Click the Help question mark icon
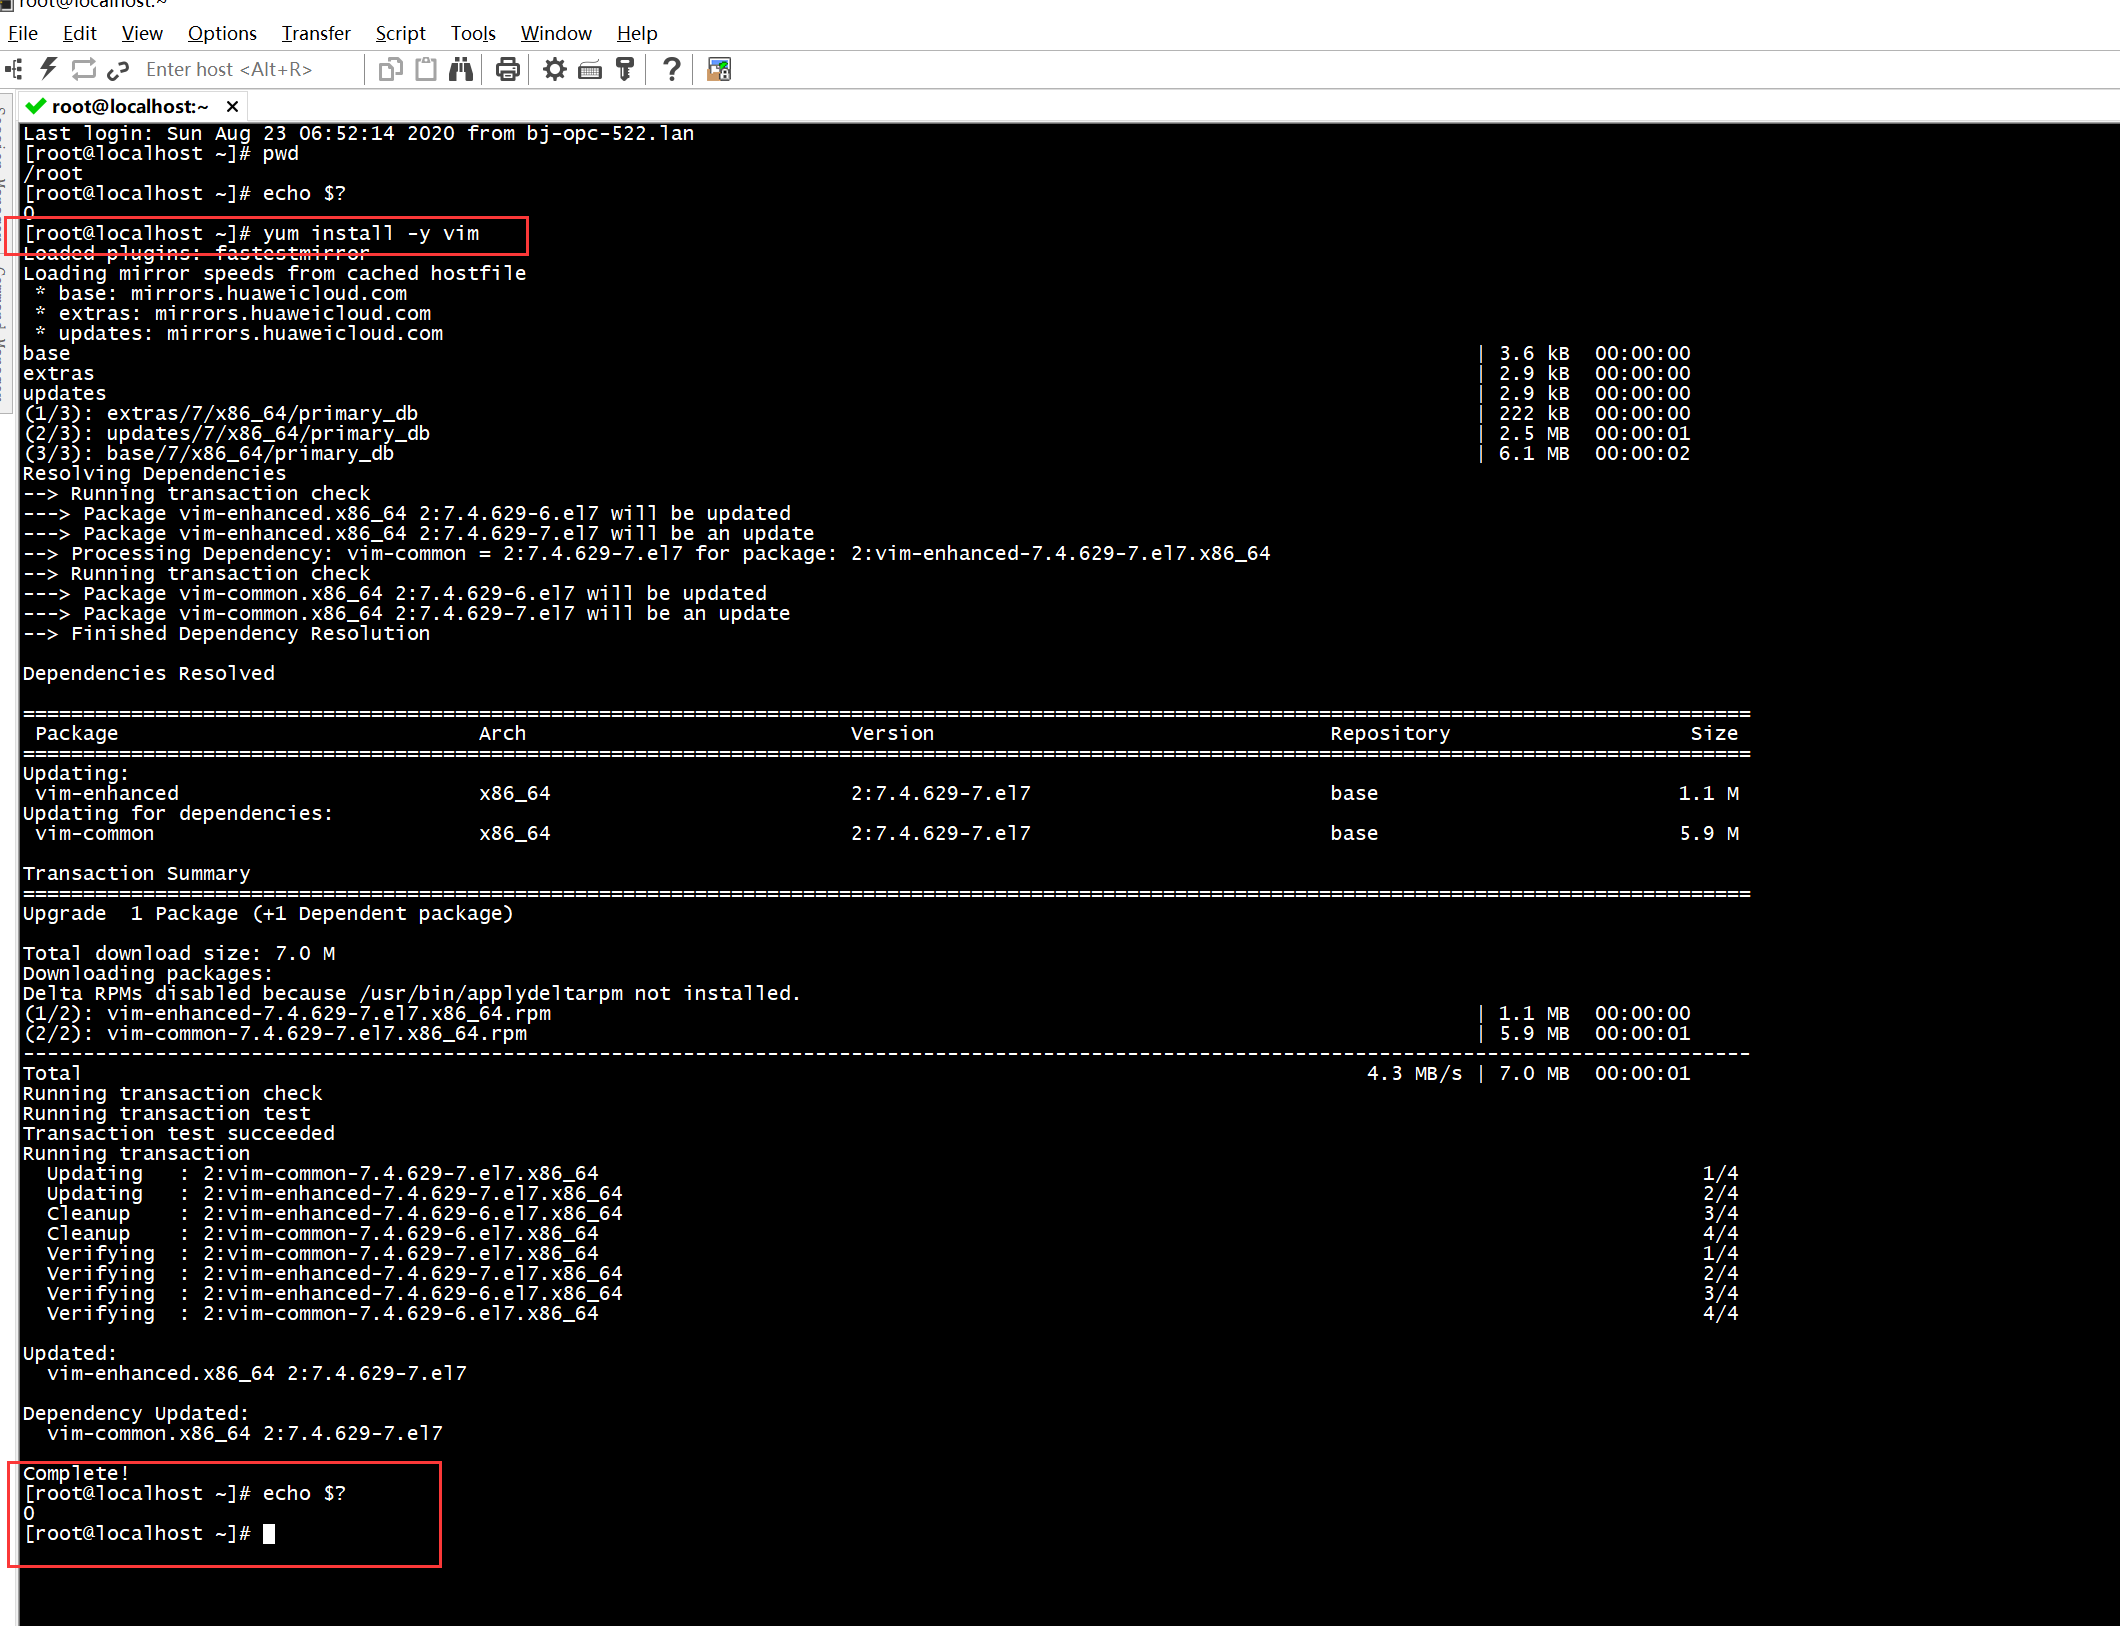Screen dimensions: 2120x1626 [672, 69]
